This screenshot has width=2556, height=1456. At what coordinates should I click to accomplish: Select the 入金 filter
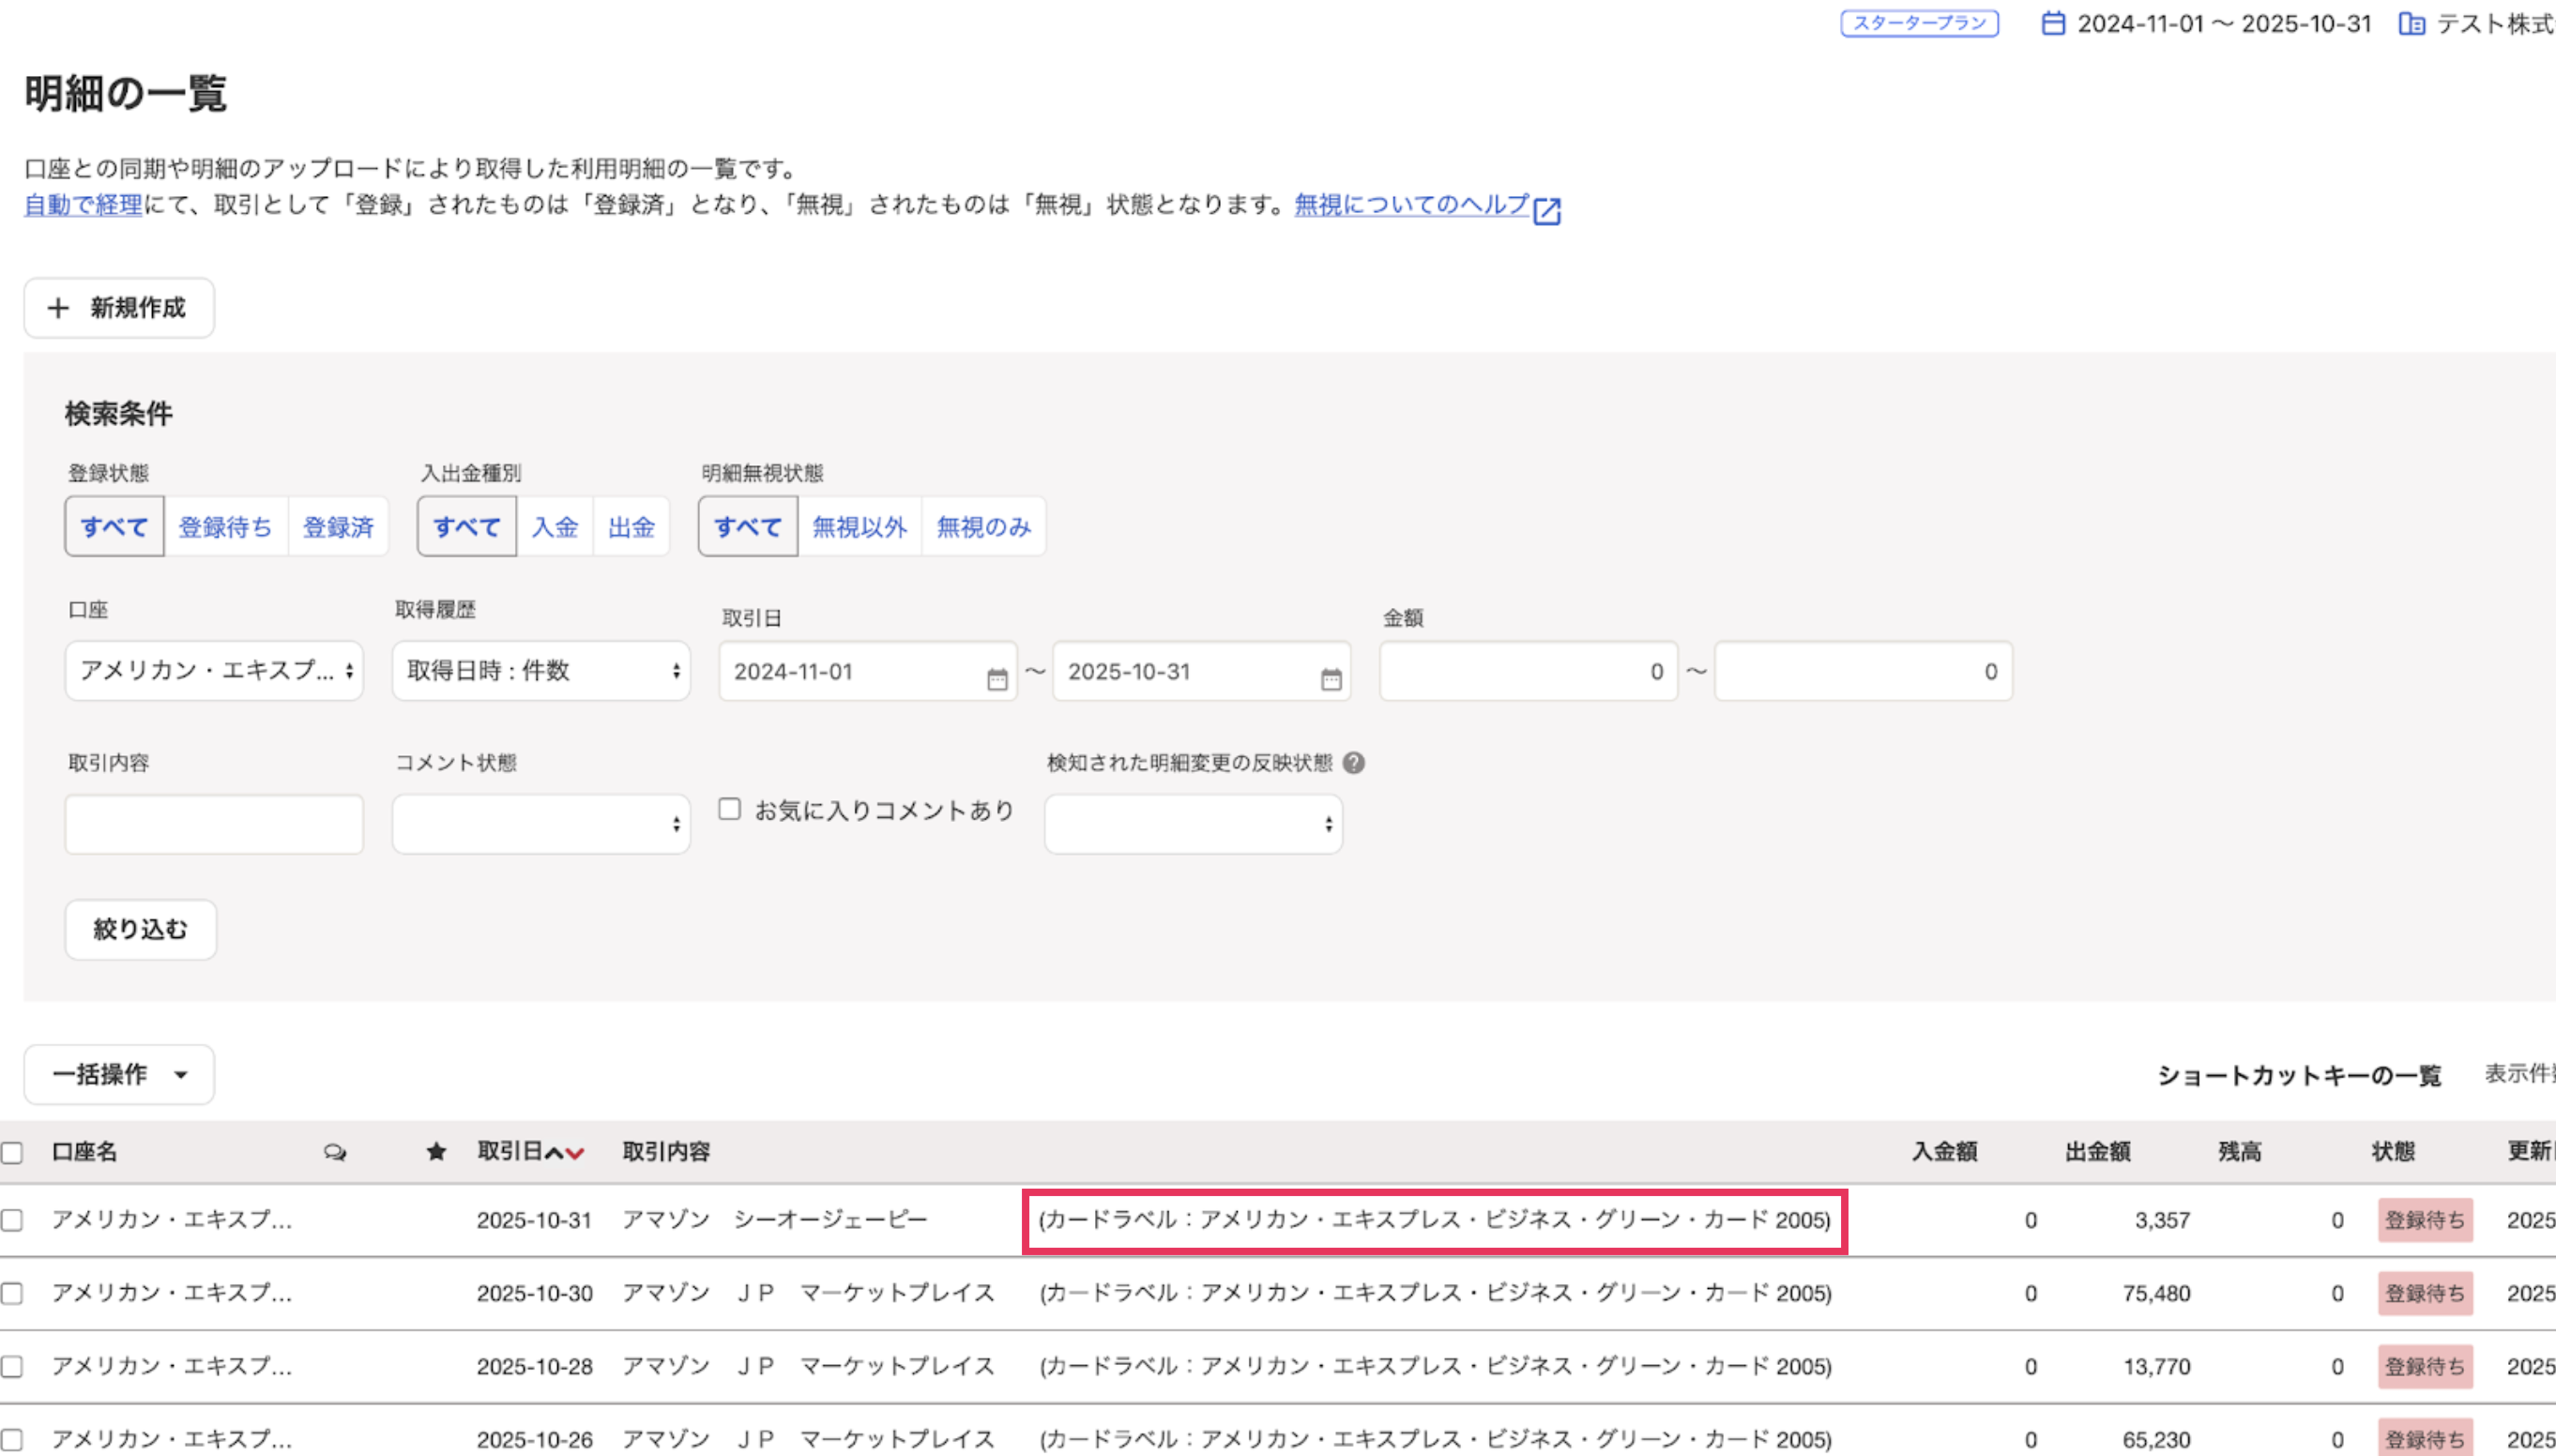click(555, 526)
